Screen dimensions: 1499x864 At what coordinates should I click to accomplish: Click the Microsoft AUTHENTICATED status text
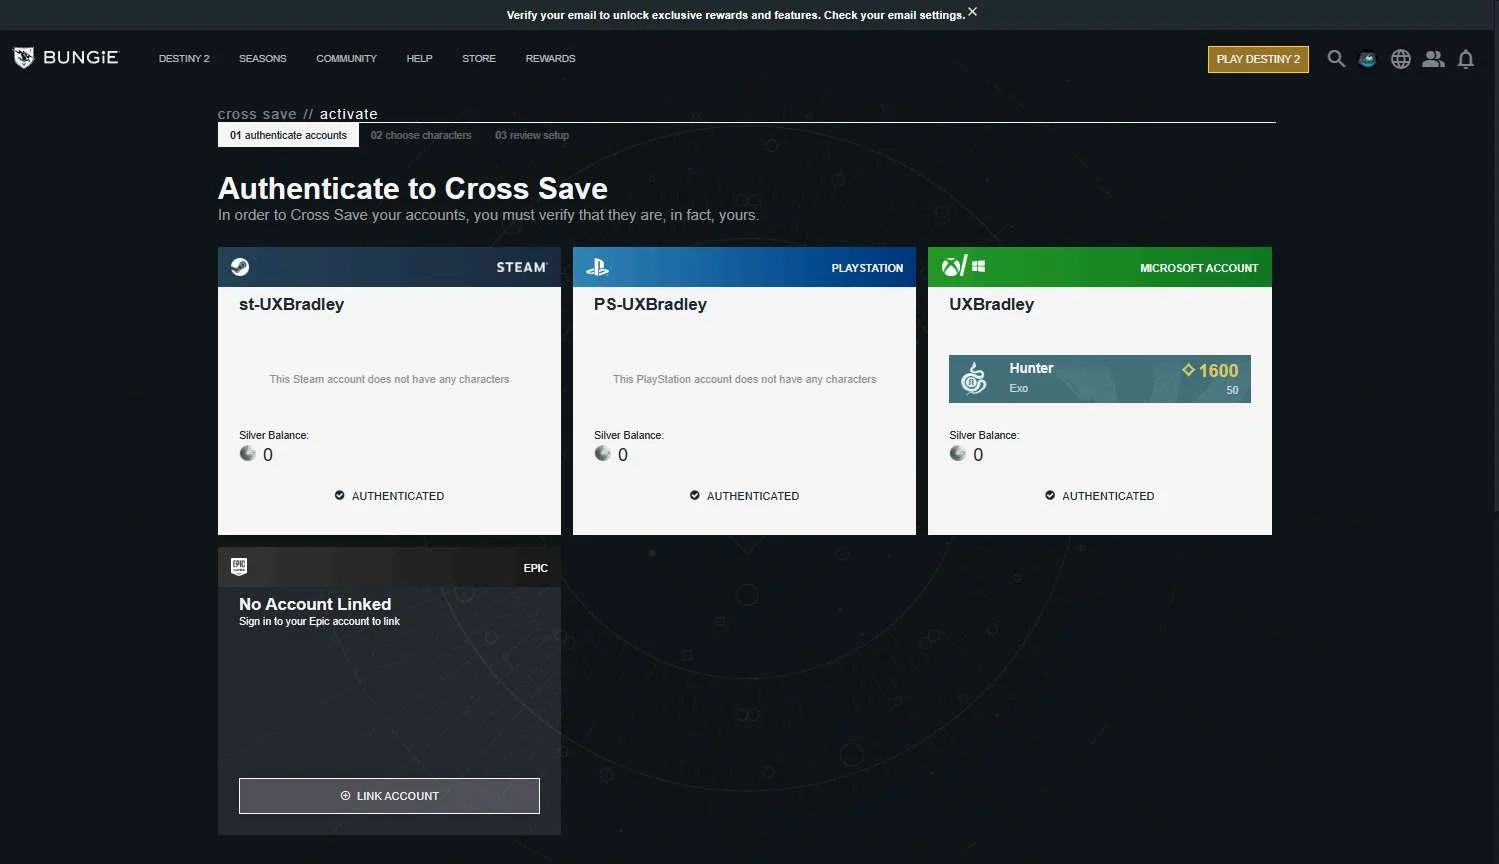[1108, 496]
